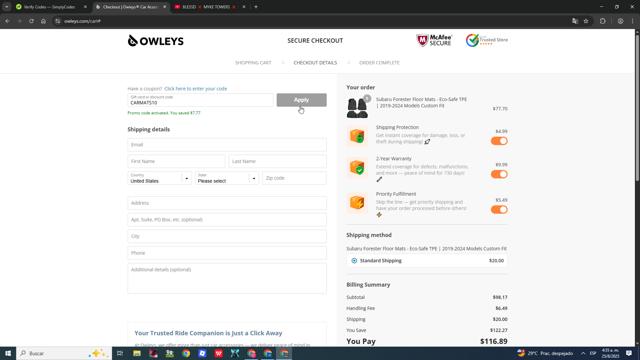Click the 2-Year Warranty box icon
The height and width of the screenshot is (360, 640).
point(357,167)
